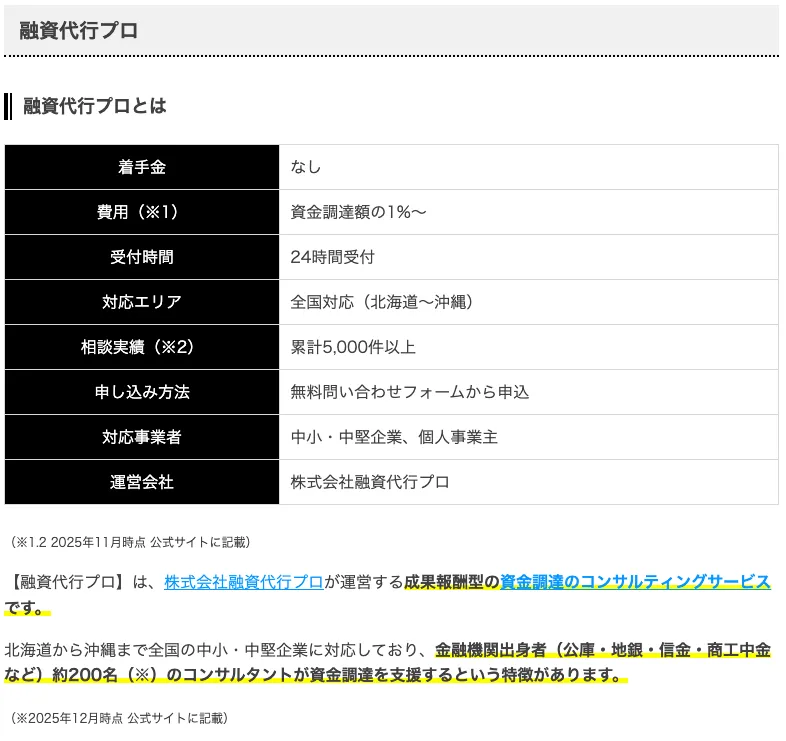Select the 対応事業者 header cell
The width and height of the screenshot is (786, 741).
[x=142, y=437]
